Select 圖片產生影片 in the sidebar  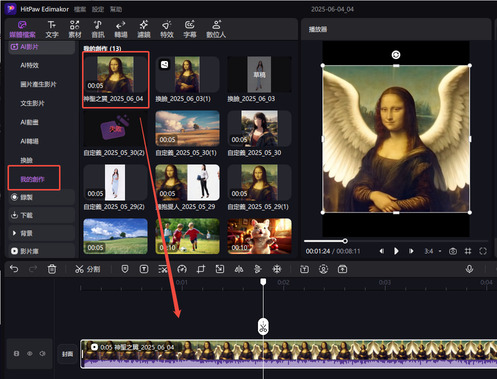click(38, 84)
